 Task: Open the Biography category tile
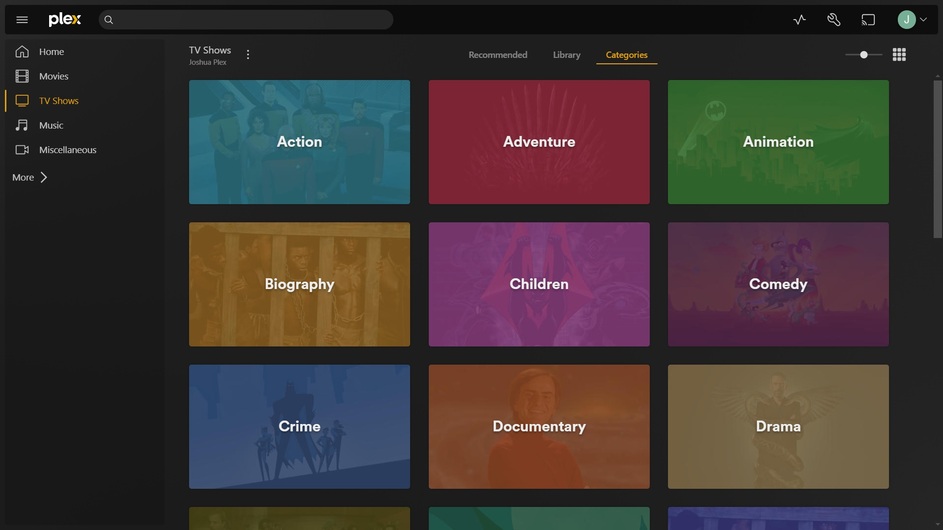pos(299,284)
